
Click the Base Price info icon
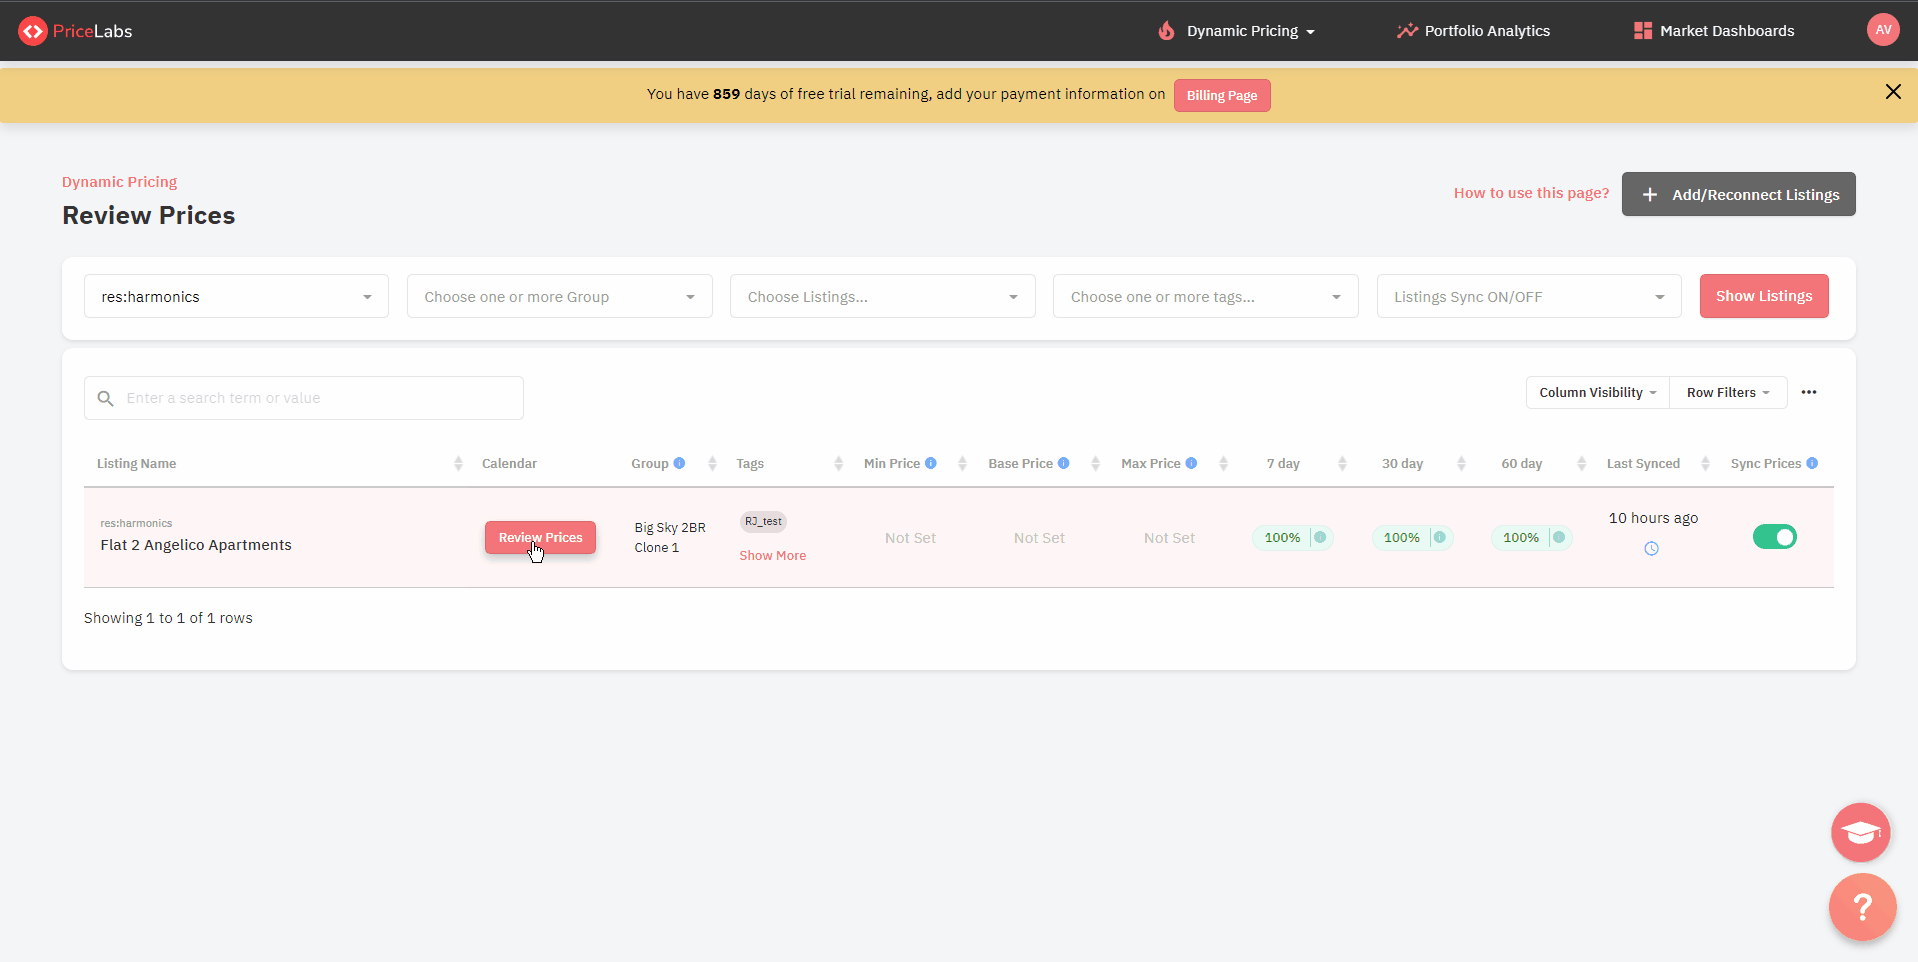coord(1064,463)
